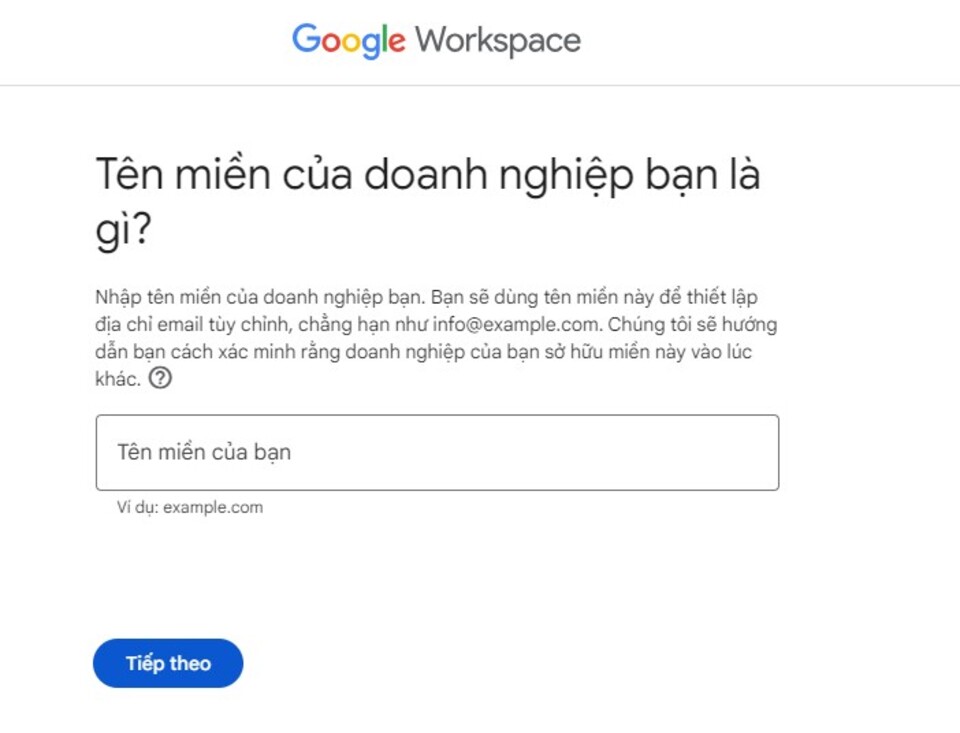Click the "Tên miền của bạn" placeholder label
Image resolution: width=960 pixels, height=733 pixels.
point(204,452)
